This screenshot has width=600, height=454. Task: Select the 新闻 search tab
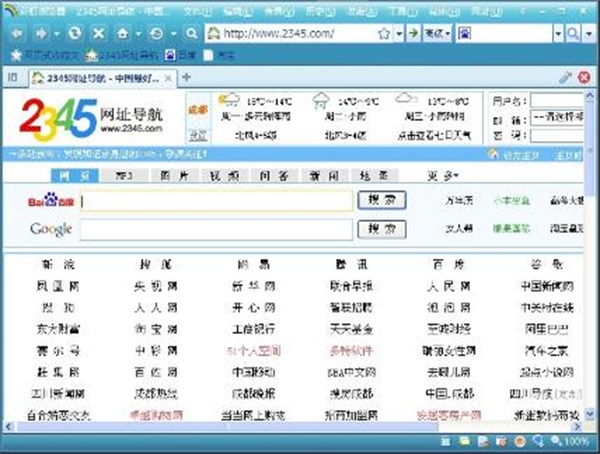coord(324,176)
